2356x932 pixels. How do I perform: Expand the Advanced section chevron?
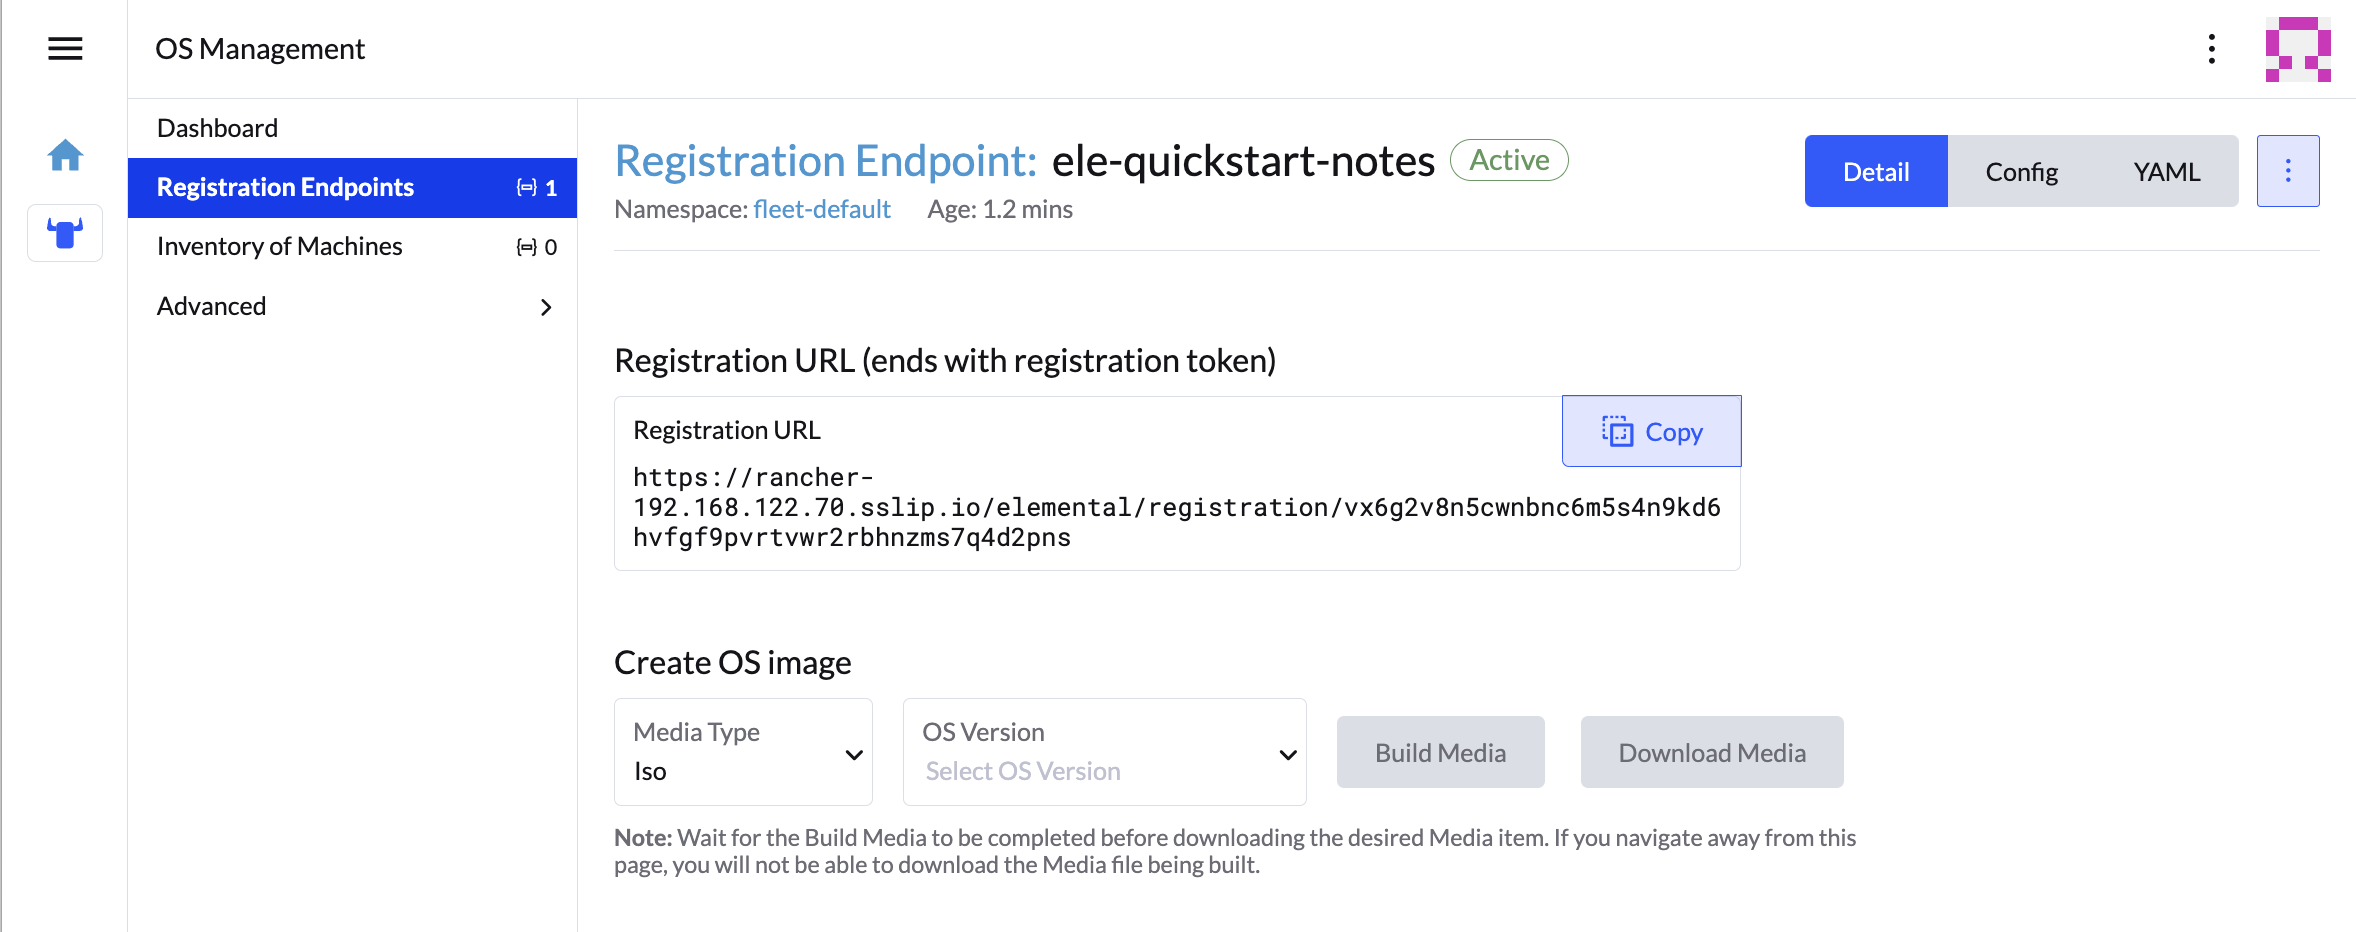pos(546,307)
